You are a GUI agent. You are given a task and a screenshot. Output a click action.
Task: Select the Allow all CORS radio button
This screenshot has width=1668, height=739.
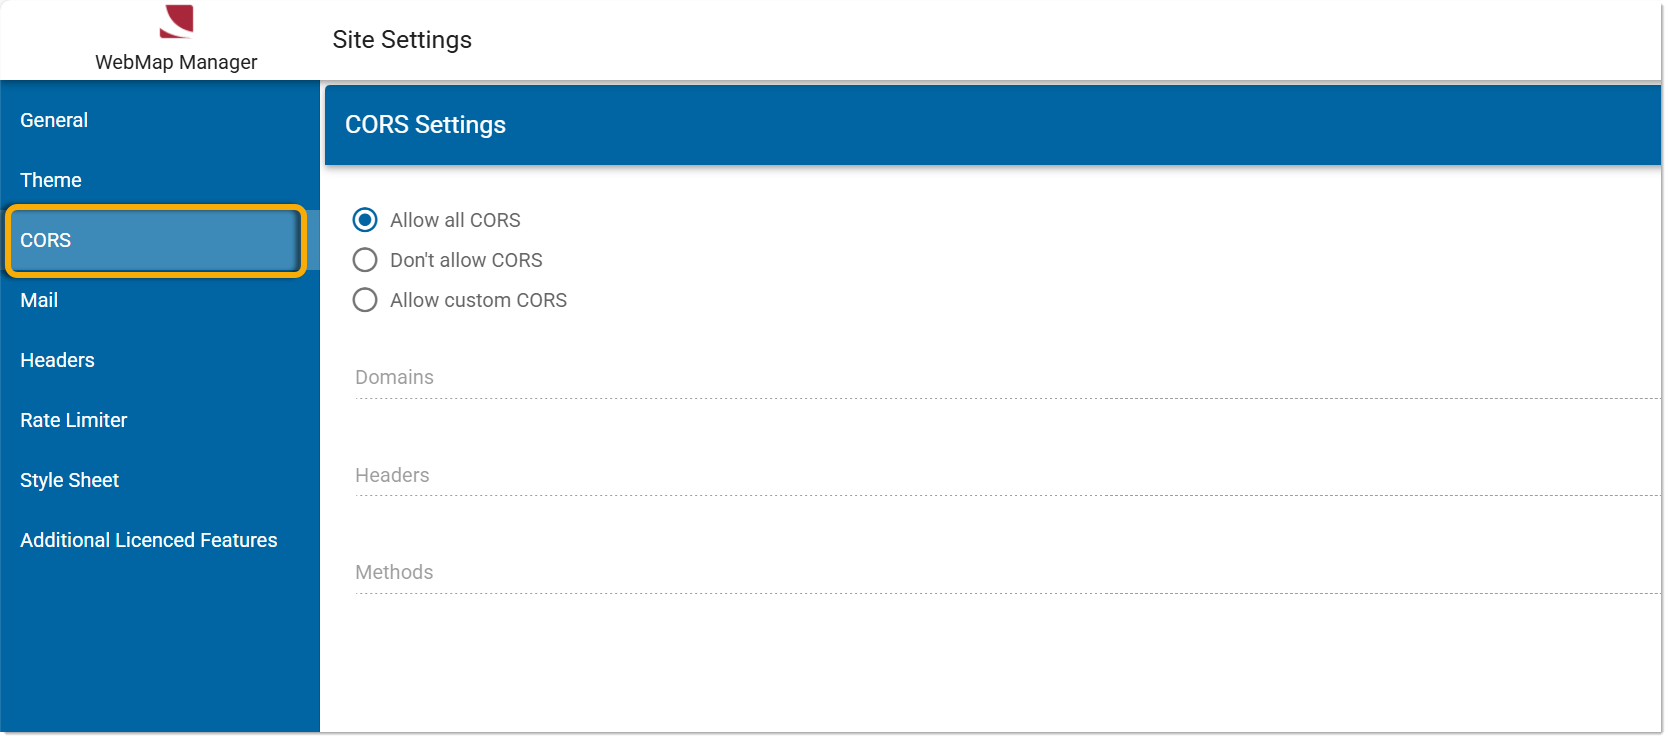pos(365,220)
